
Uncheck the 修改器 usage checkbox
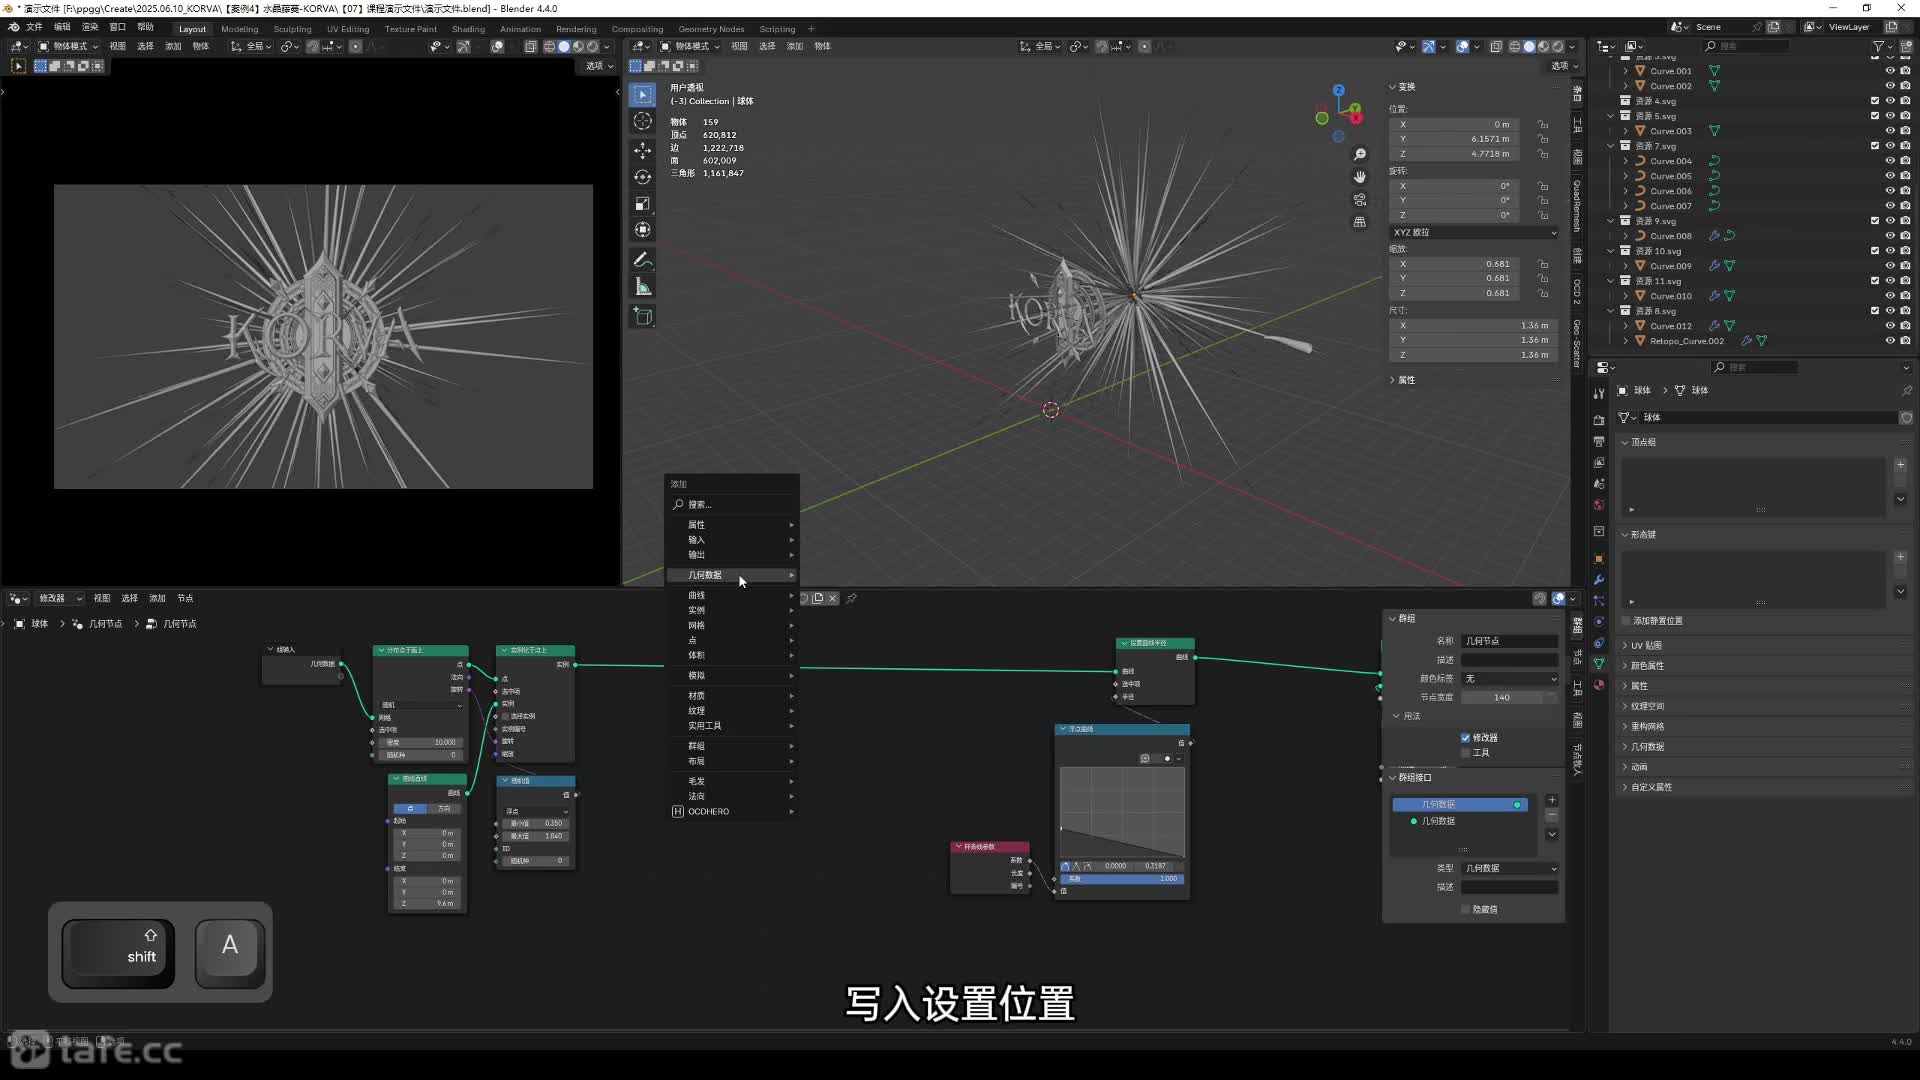pyautogui.click(x=1466, y=738)
